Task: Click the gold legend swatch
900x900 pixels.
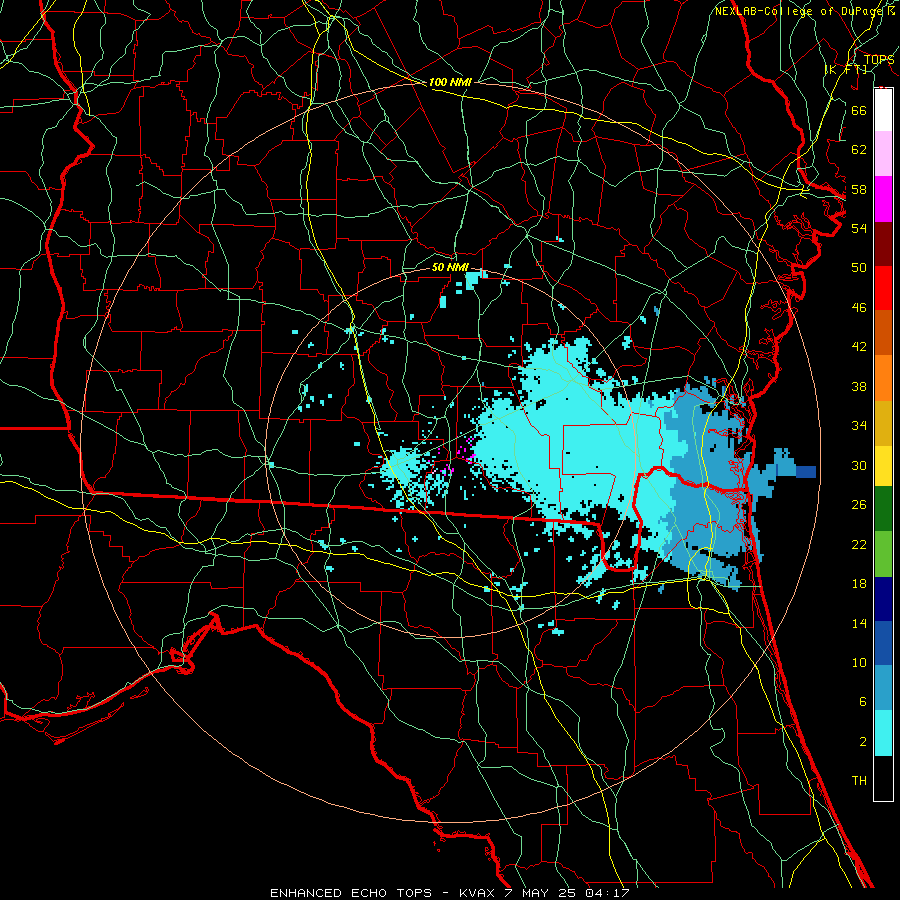Action: (883, 423)
